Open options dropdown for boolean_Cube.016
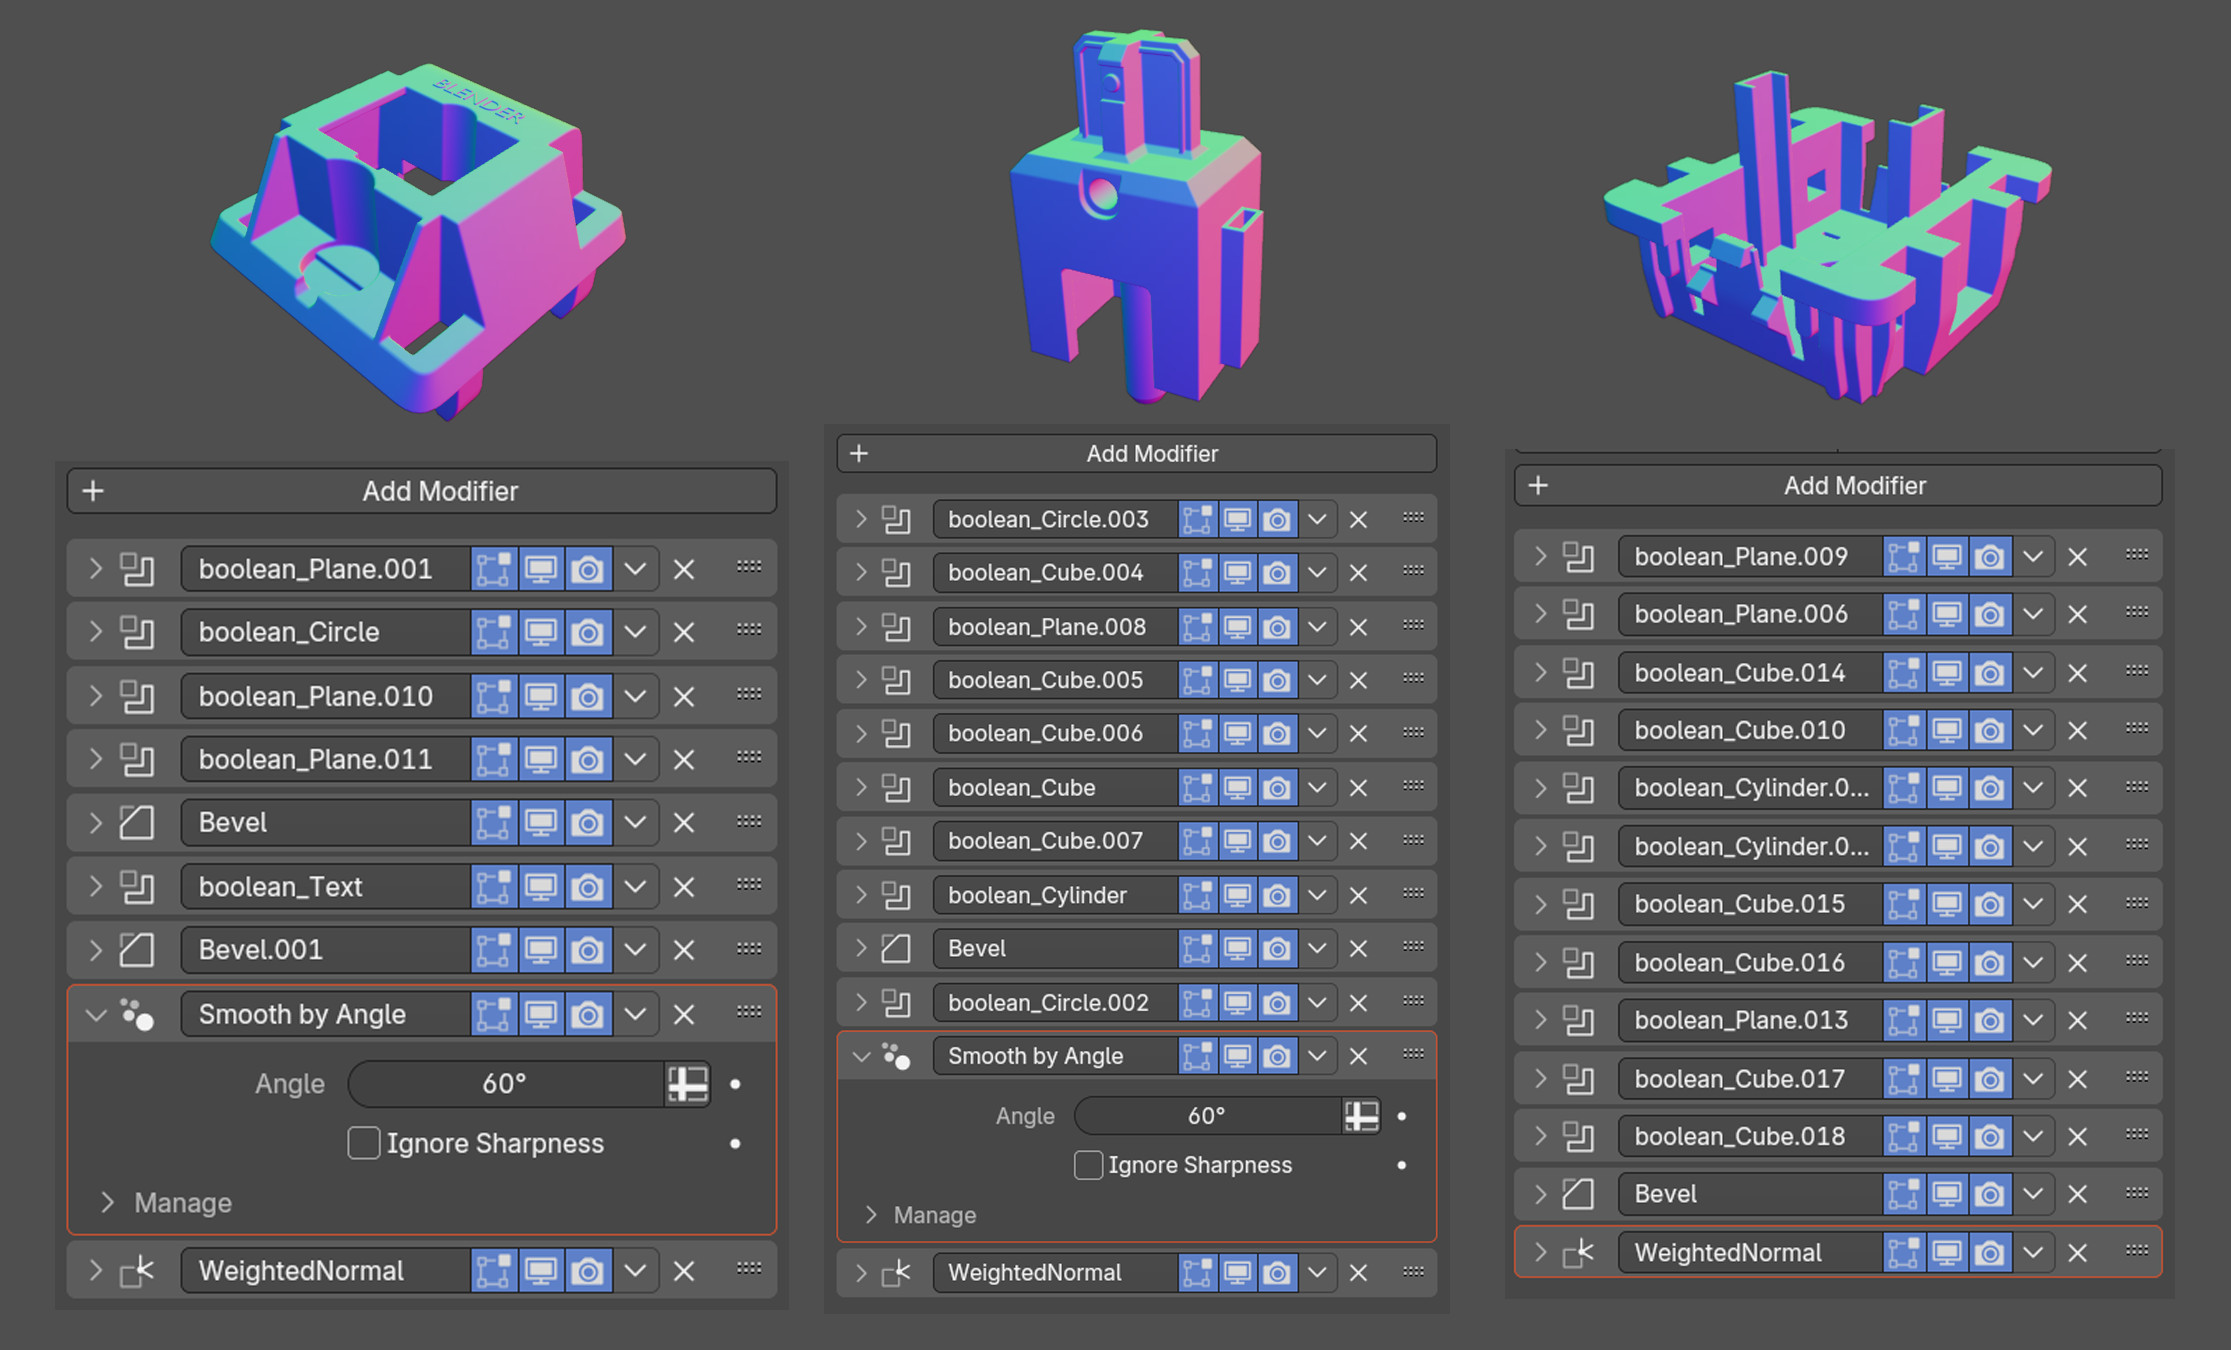Screen dimensions: 2231x1350 coord(2033,963)
